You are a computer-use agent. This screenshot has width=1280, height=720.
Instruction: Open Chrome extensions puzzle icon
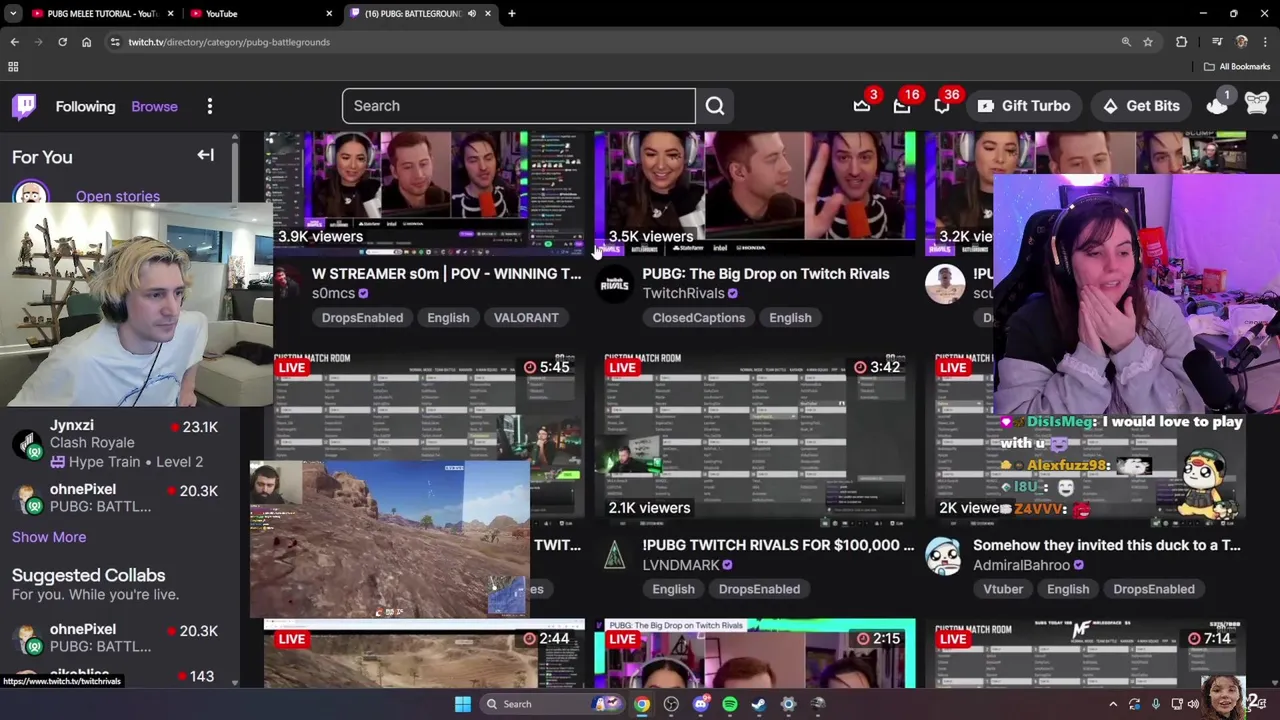coord(1181,42)
